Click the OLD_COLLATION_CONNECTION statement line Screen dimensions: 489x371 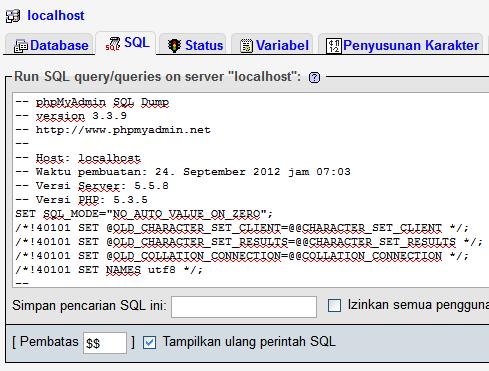pyautogui.click(x=242, y=256)
